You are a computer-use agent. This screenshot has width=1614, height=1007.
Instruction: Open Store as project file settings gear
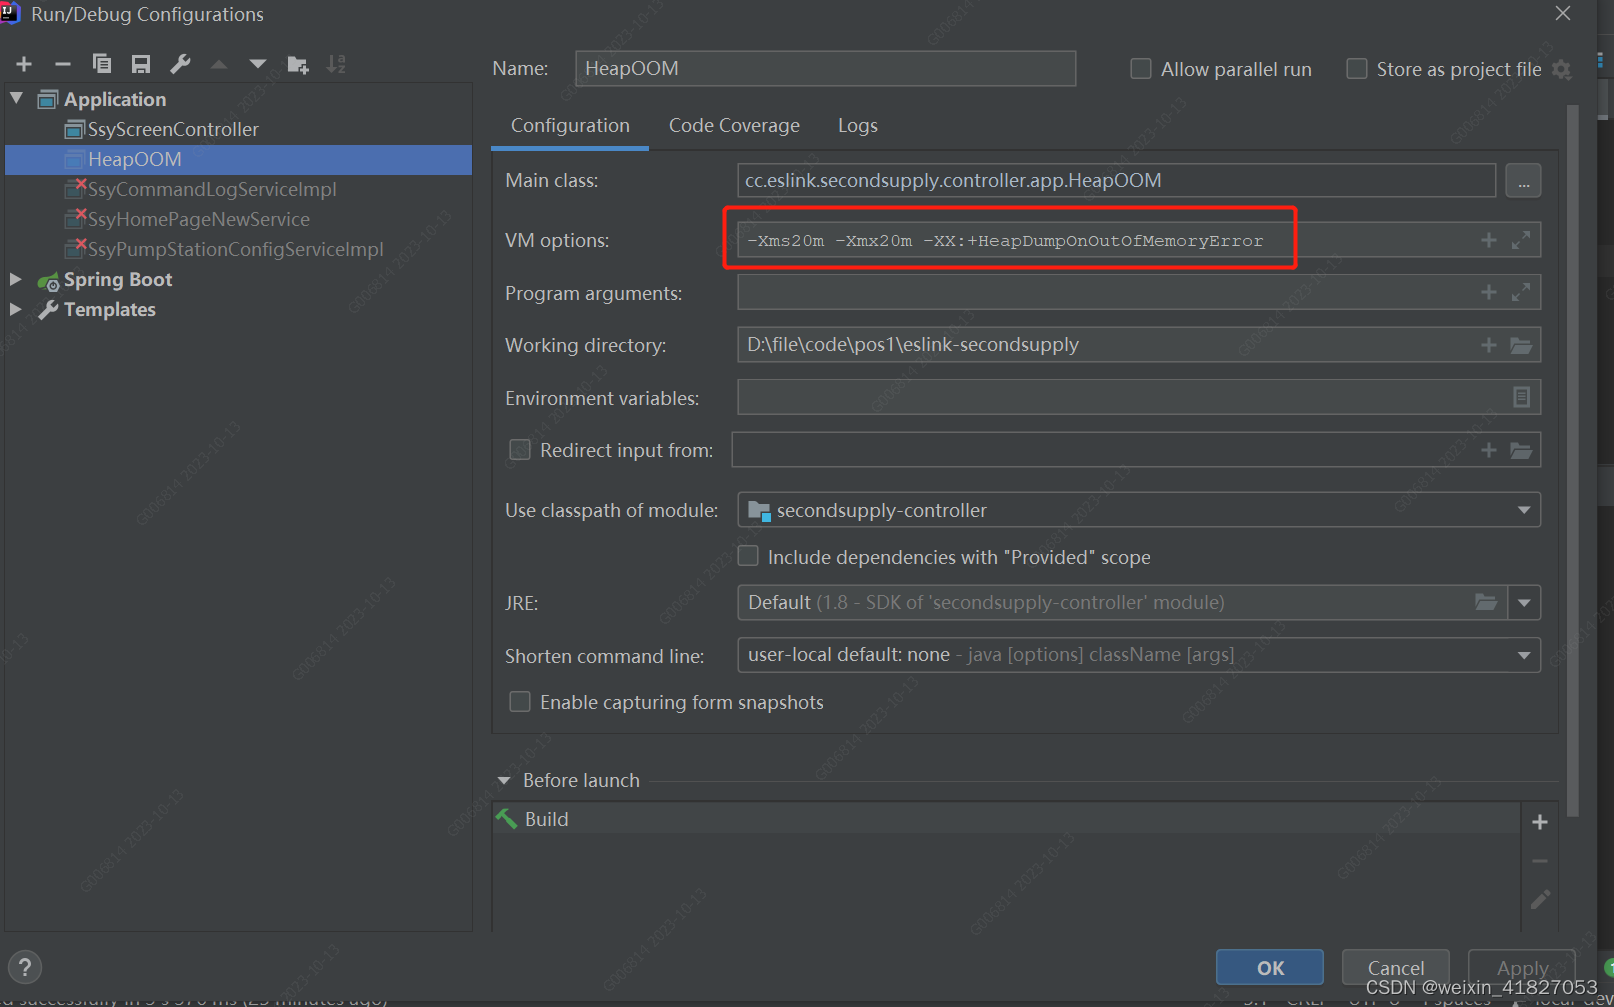(x=1562, y=69)
